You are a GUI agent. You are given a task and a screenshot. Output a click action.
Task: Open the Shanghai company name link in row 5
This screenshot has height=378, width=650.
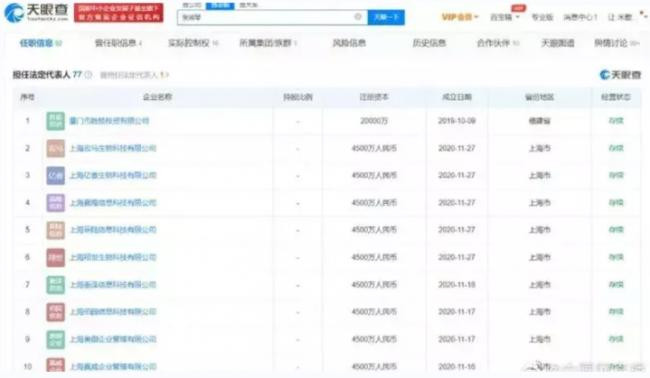[x=113, y=230]
